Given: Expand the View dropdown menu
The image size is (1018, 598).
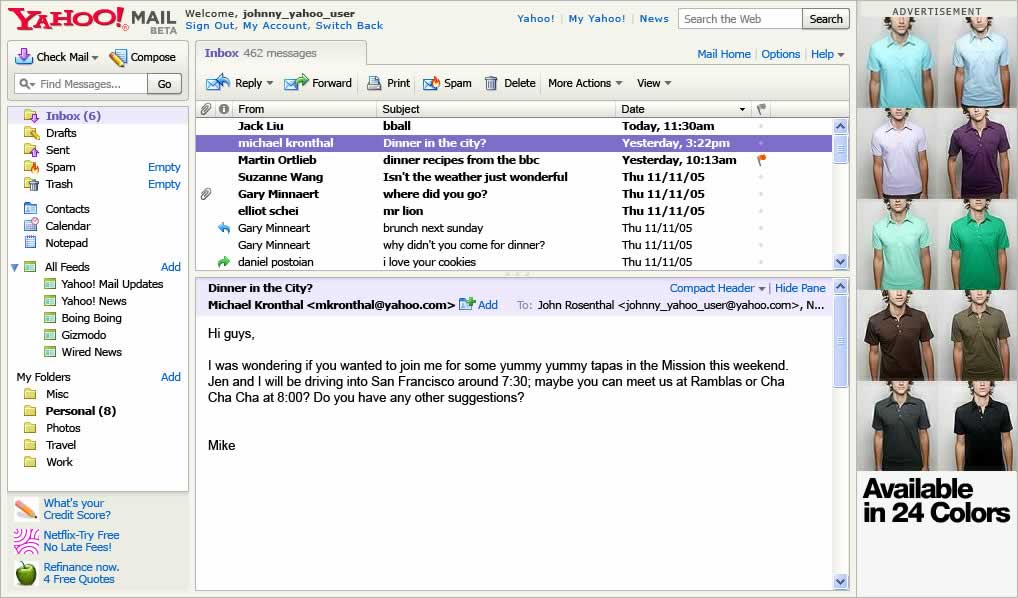Looking at the screenshot, I should pos(654,83).
